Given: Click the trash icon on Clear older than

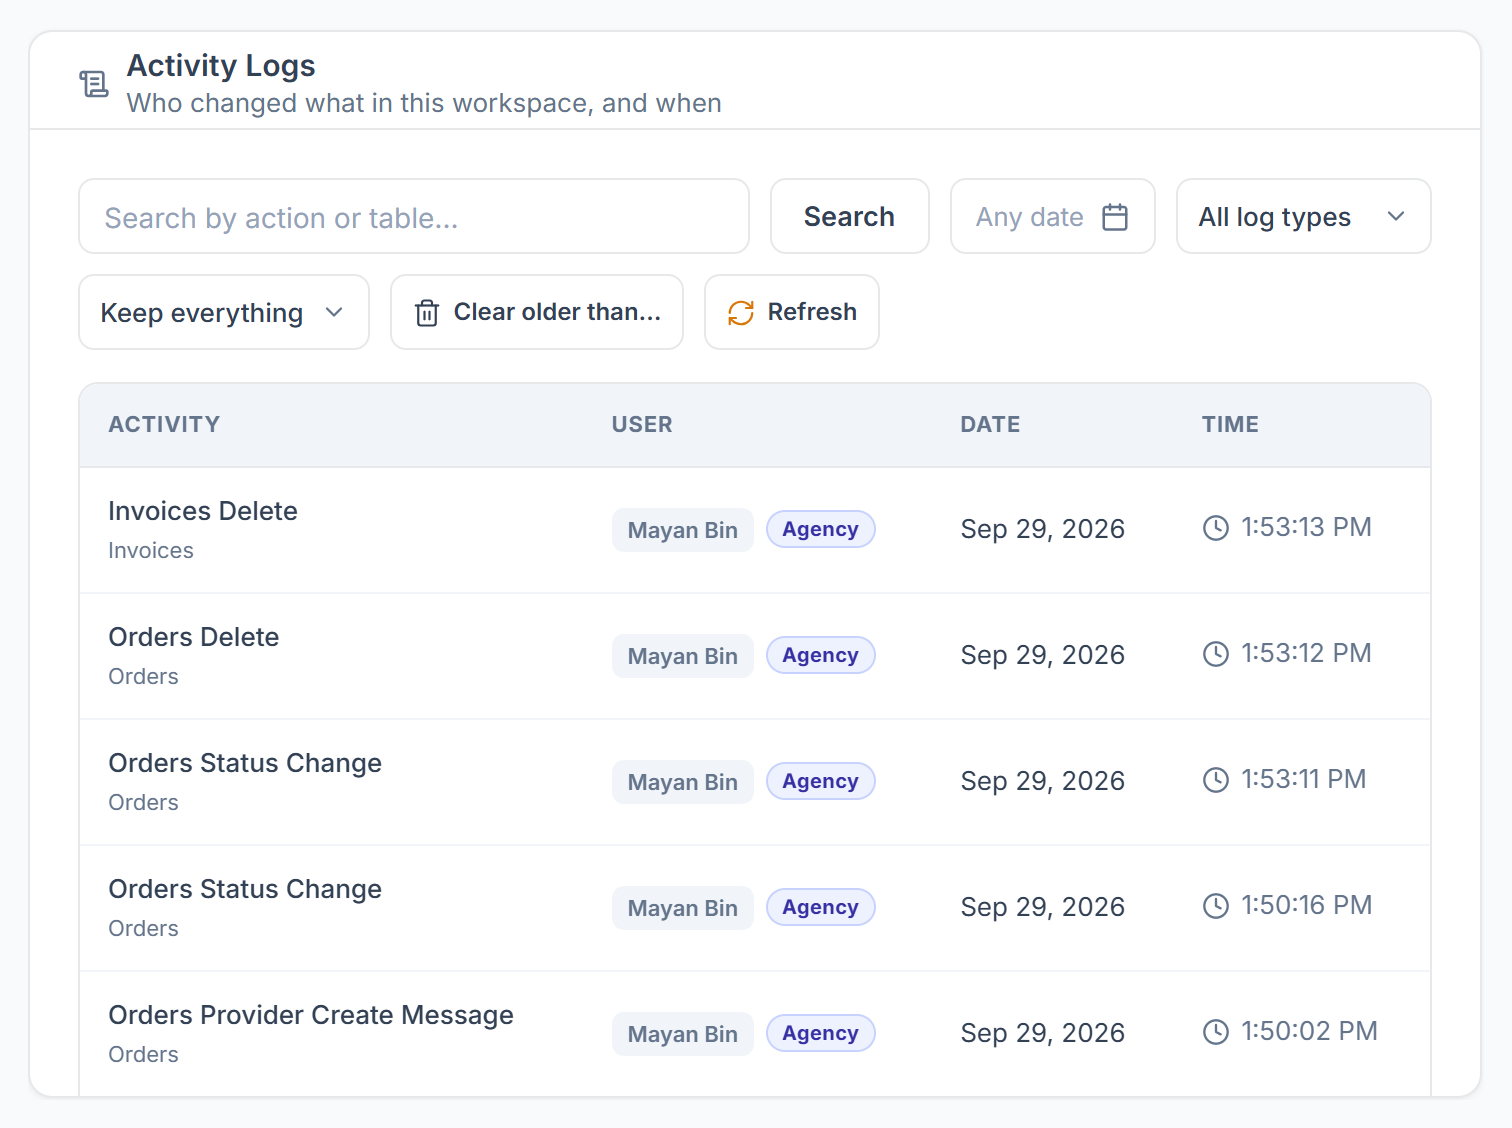Looking at the screenshot, I should (427, 313).
